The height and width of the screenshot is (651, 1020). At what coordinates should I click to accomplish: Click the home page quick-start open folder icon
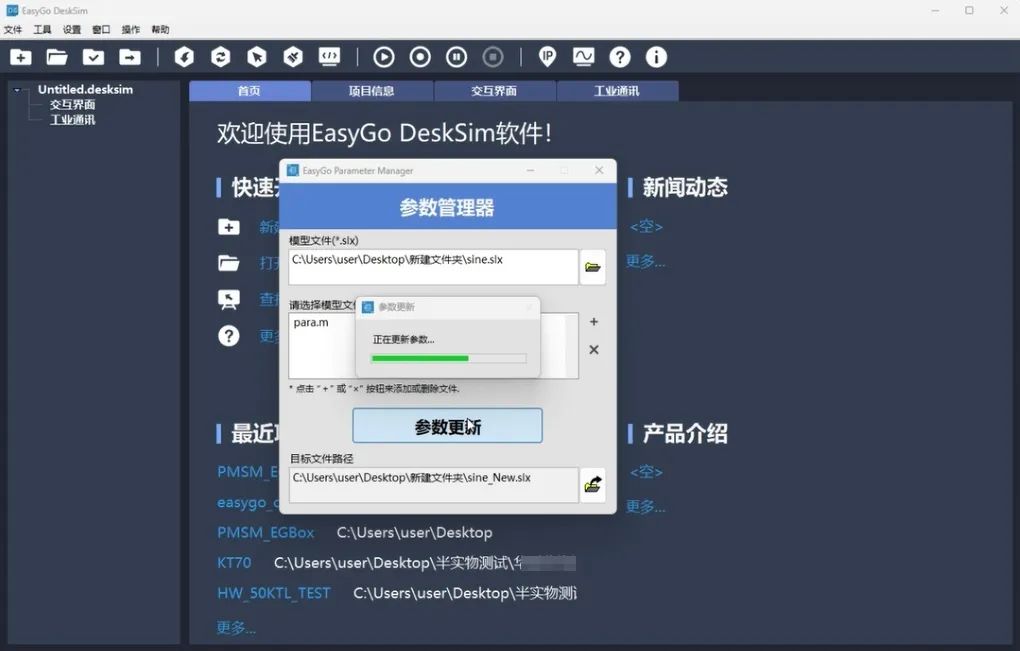(x=228, y=263)
